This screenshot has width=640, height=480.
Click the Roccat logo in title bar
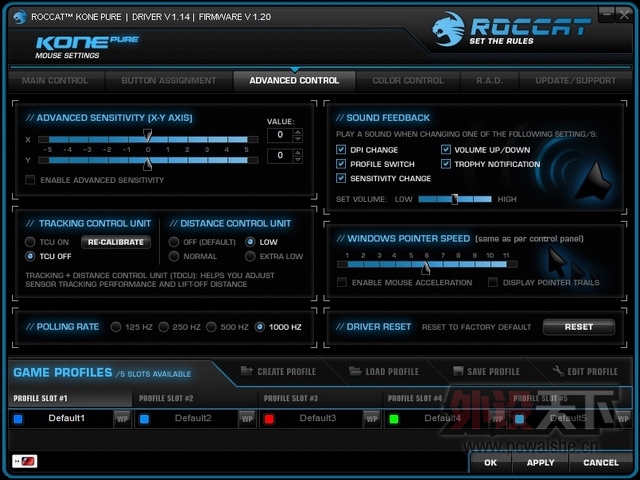(20, 17)
